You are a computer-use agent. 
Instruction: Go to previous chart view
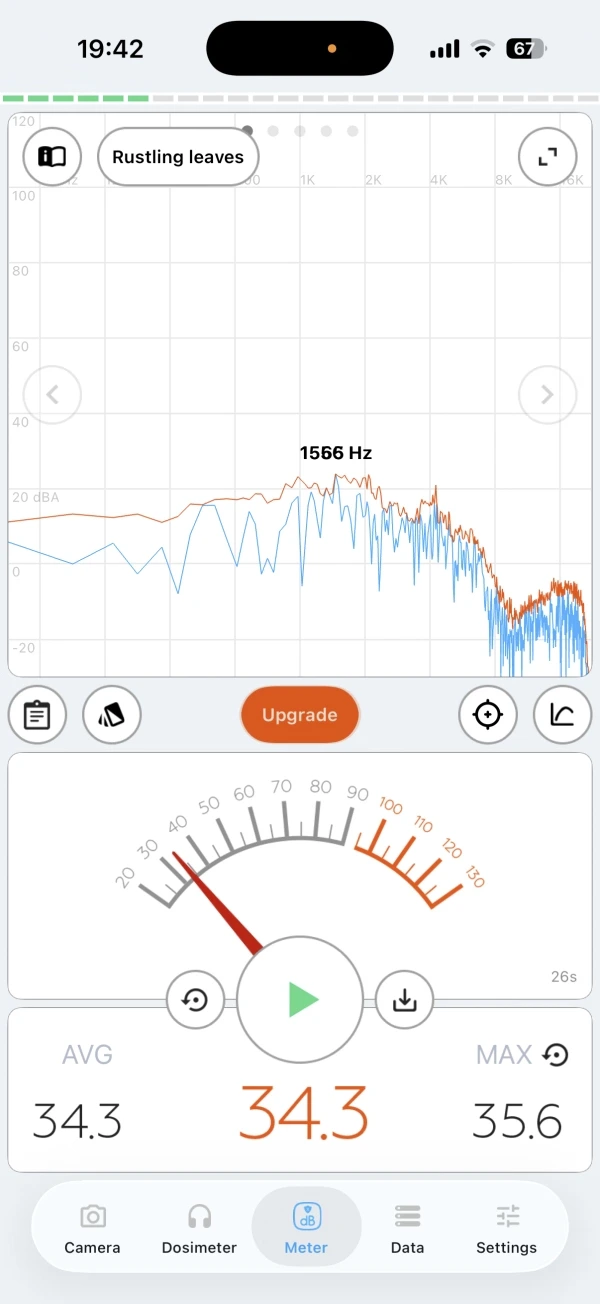click(x=51, y=395)
